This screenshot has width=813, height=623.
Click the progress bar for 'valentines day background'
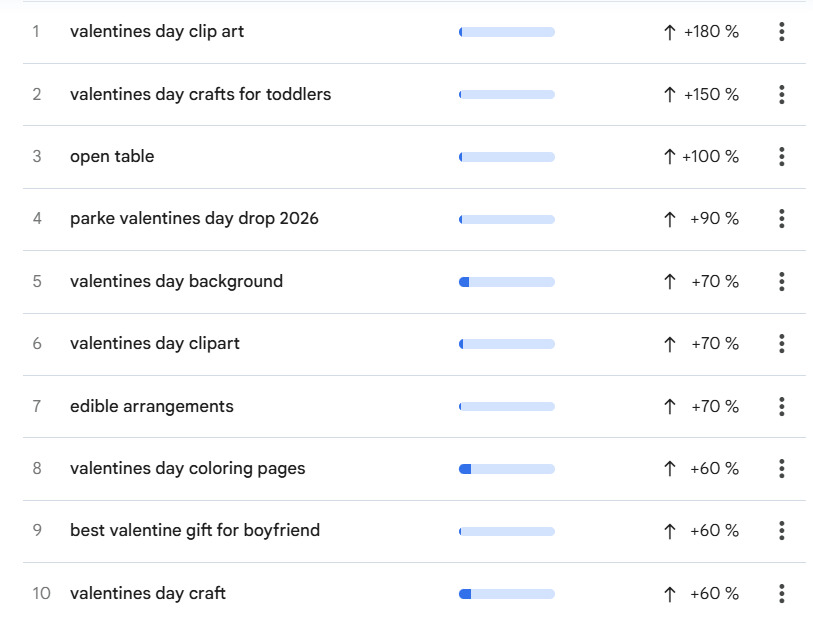click(506, 281)
